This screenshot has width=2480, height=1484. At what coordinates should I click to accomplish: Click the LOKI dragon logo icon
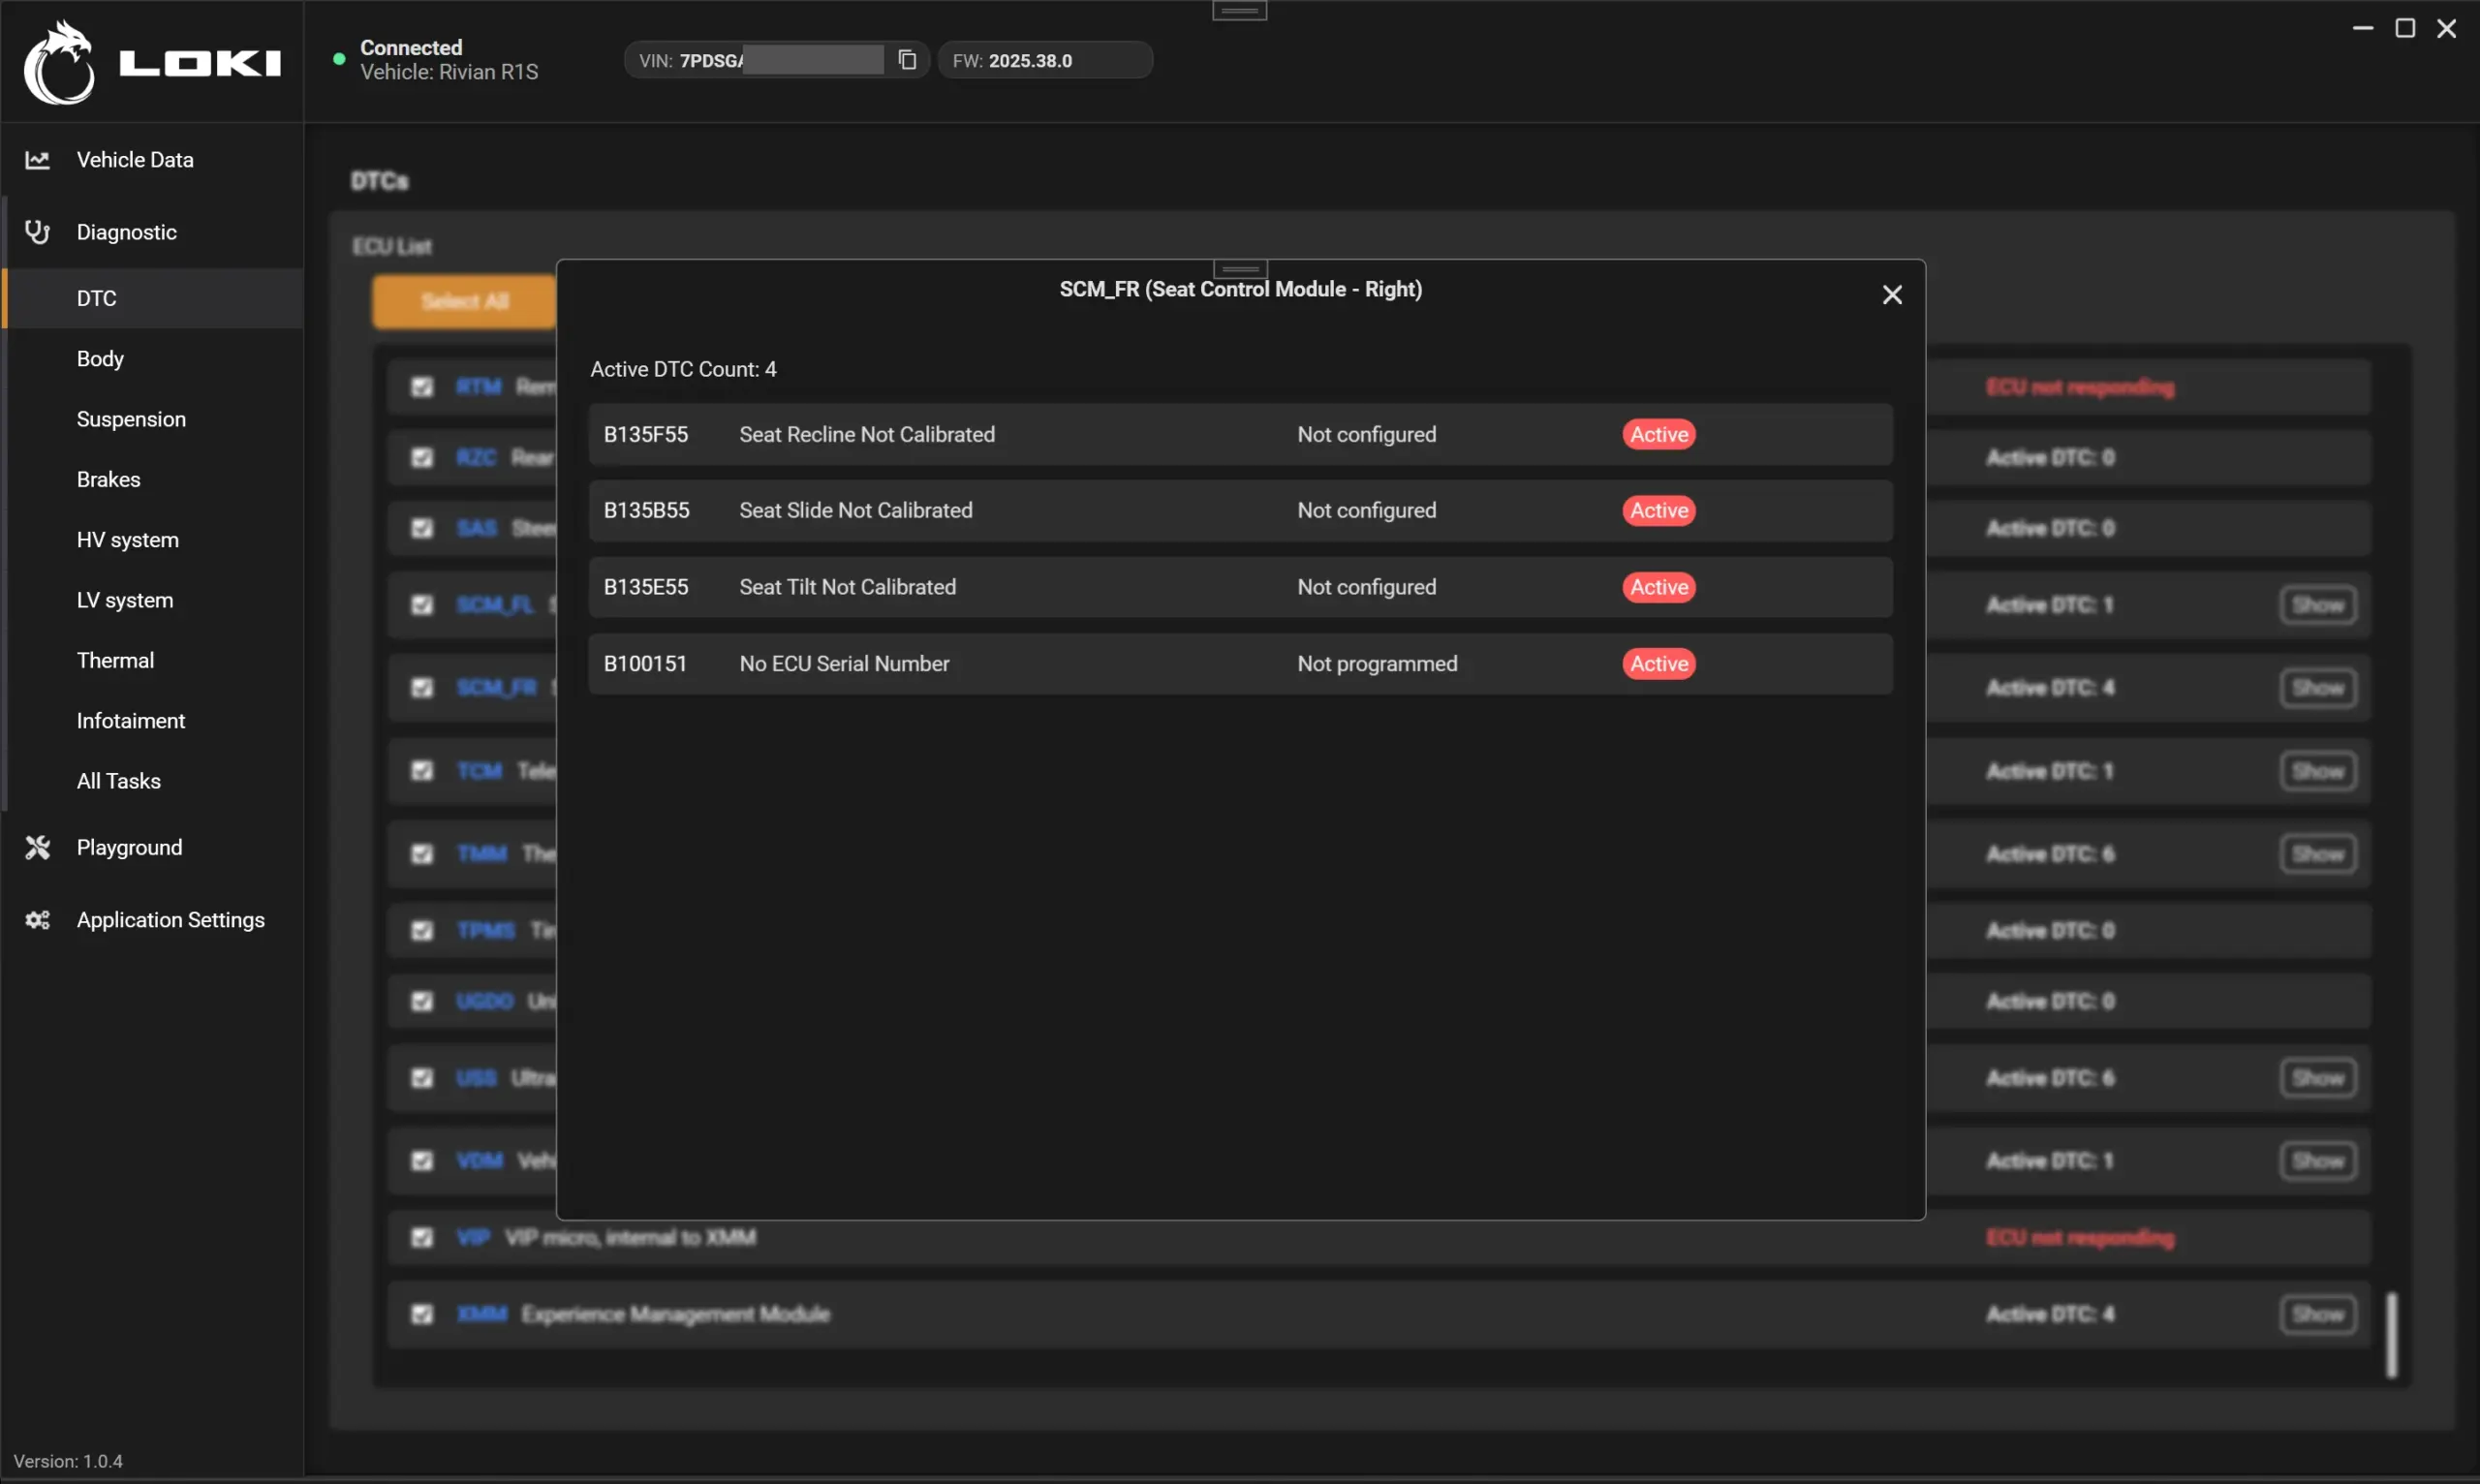[59, 63]
